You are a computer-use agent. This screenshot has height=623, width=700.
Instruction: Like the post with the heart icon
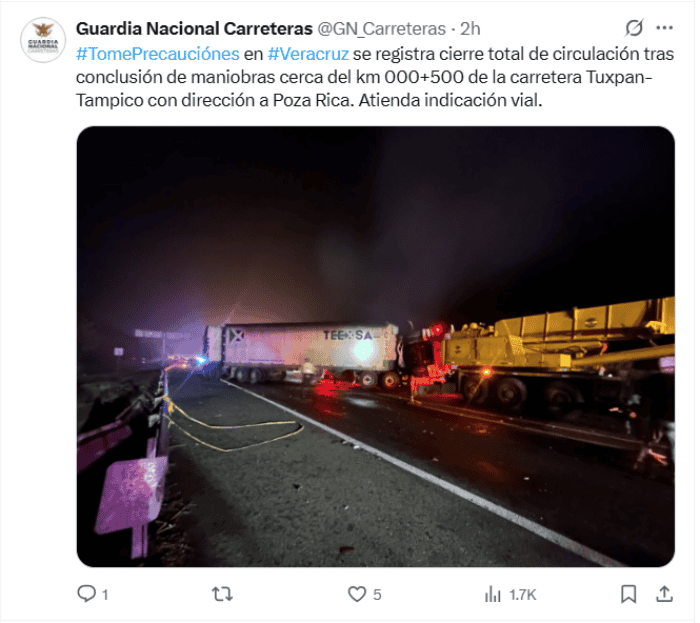click(357, 594)
